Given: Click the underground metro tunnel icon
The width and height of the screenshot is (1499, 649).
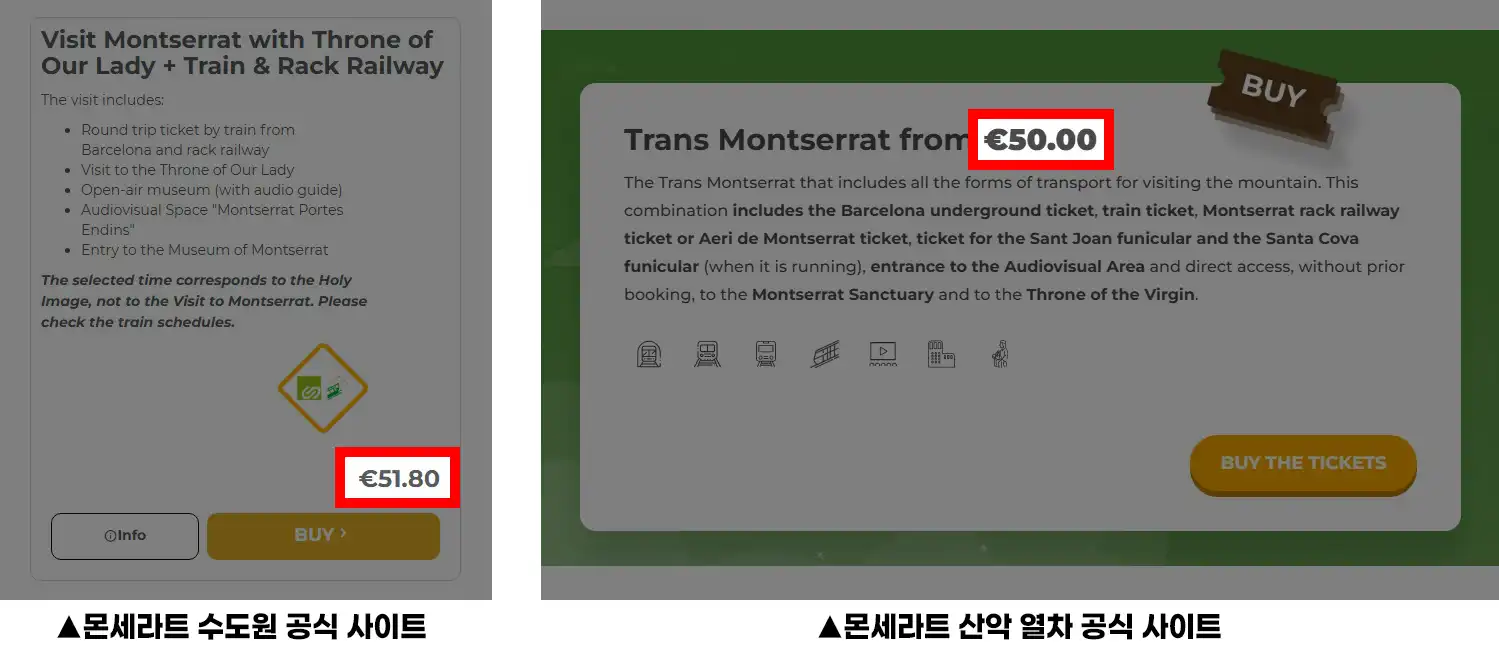Looking at the screenshot, I should tap(649, 354).
